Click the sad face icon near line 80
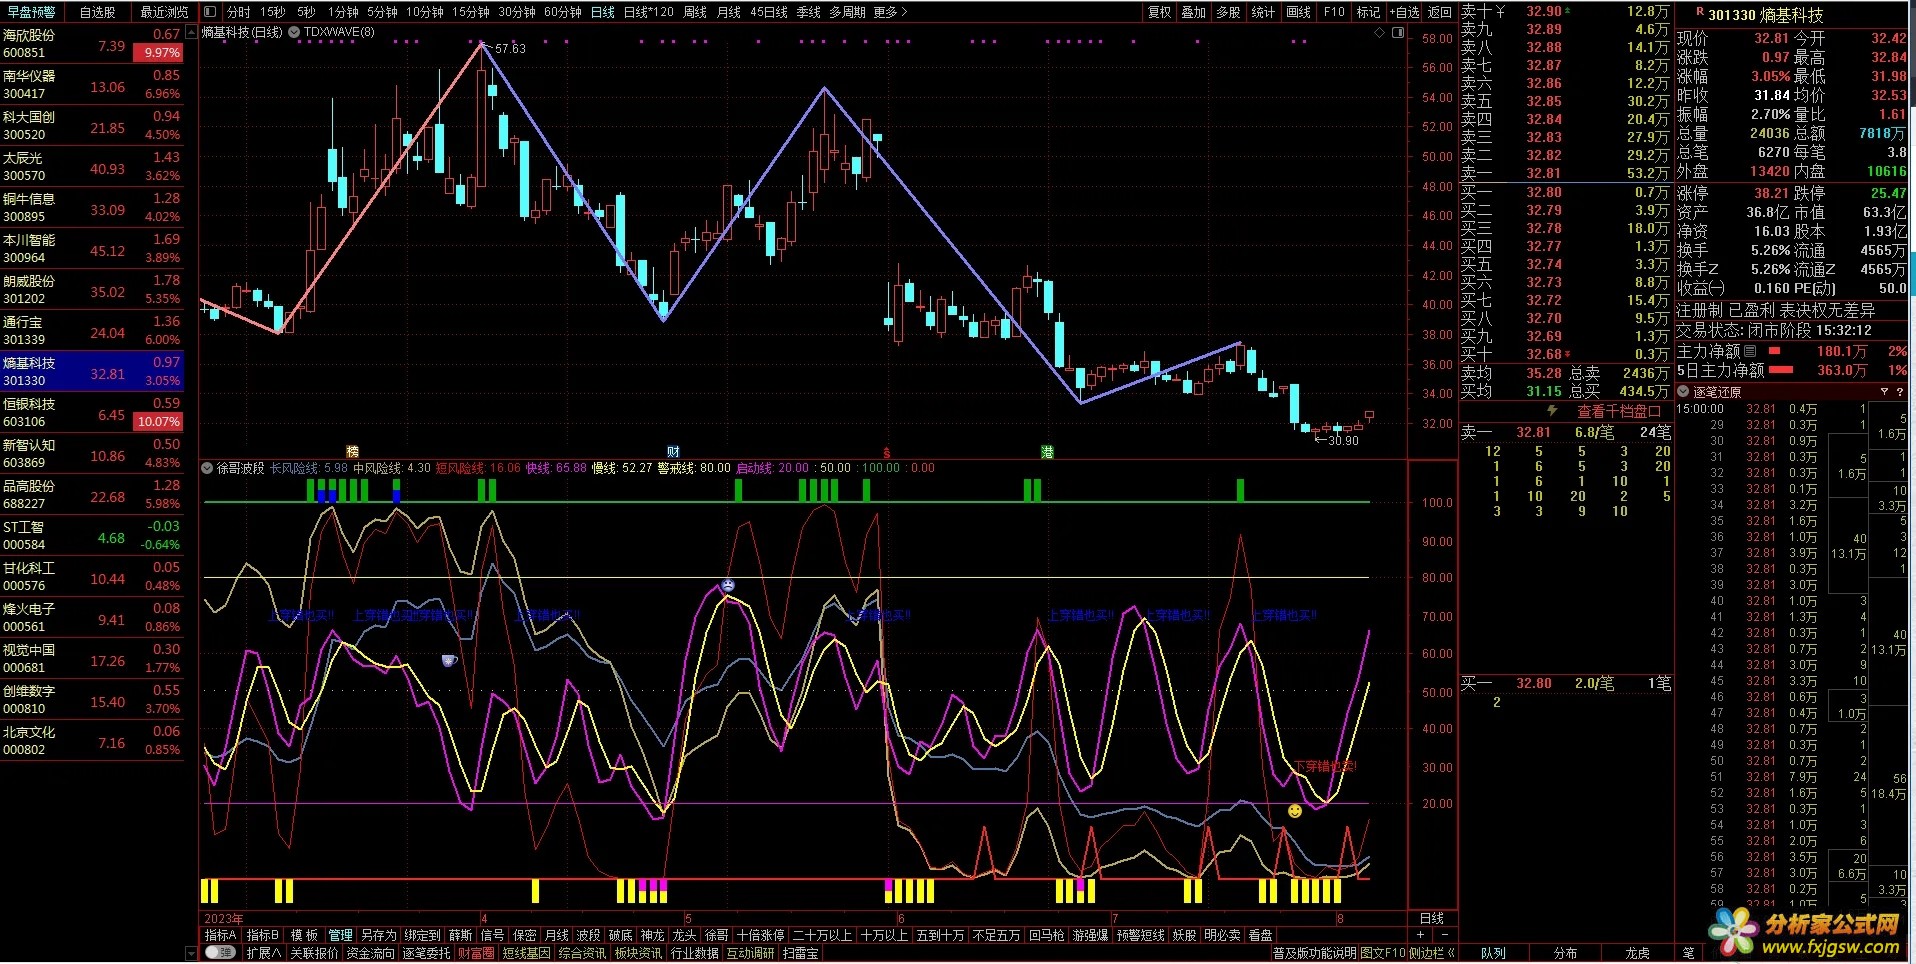This screenshot has width=1916, height=964. [728, 584]
